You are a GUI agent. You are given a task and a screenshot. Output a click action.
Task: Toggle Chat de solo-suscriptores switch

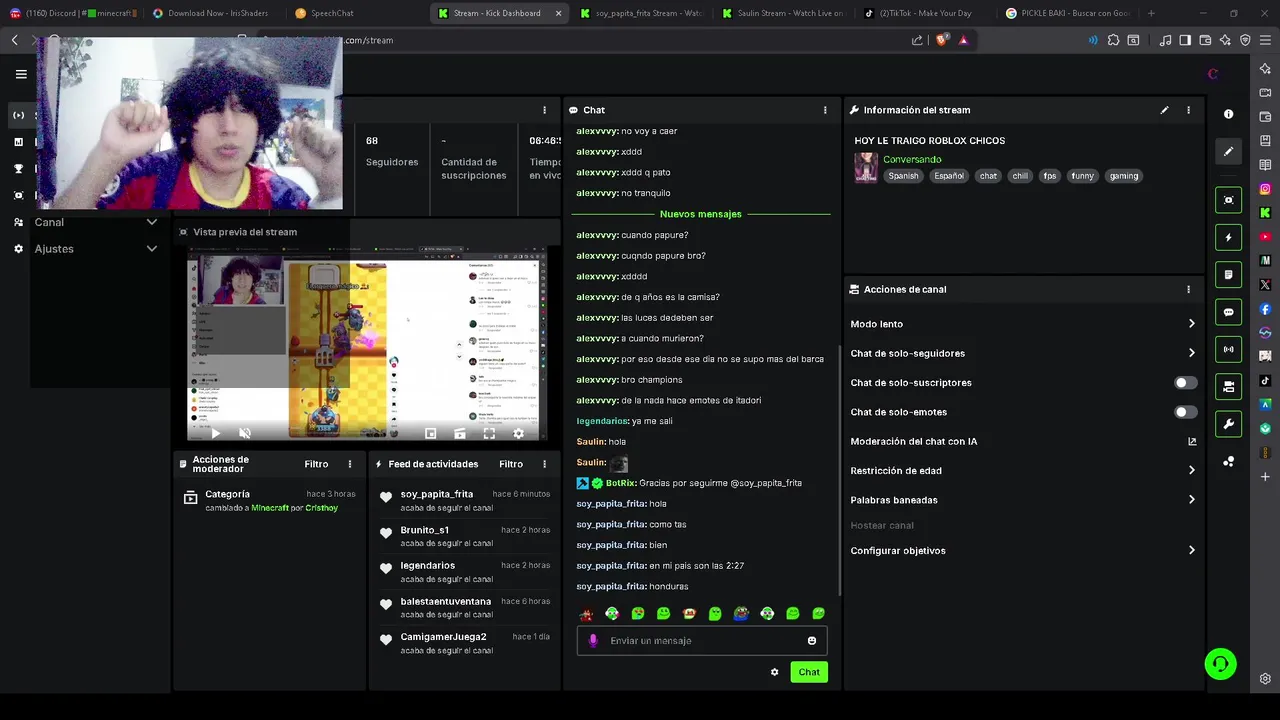tap(1185, 383)
